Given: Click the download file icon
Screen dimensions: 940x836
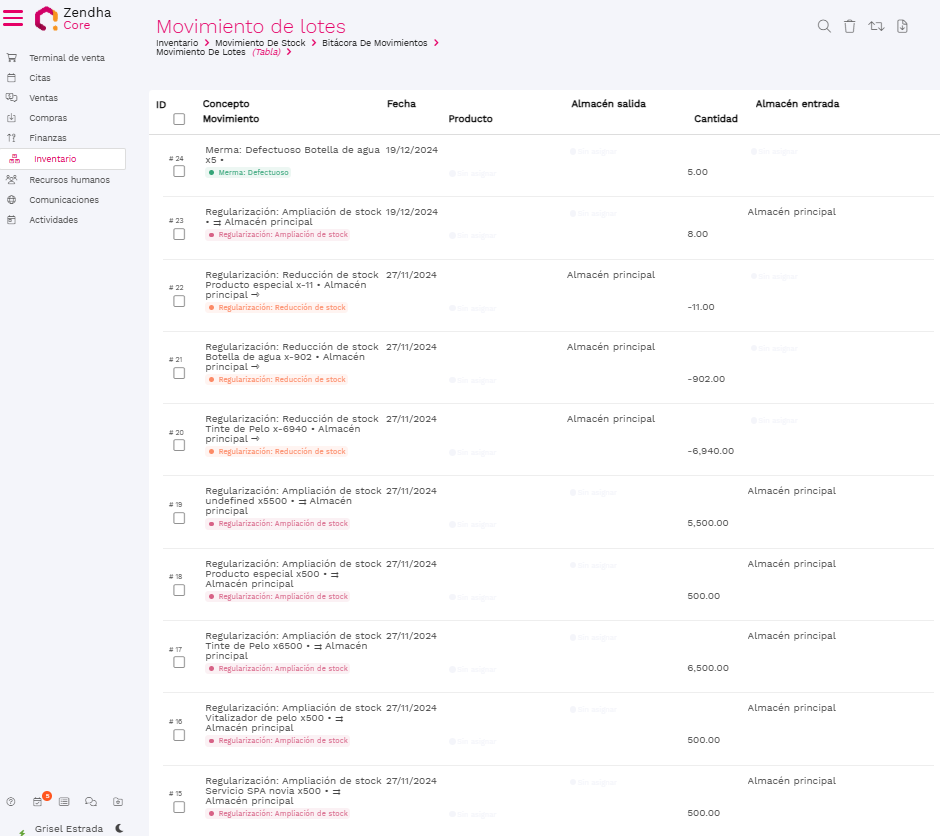Looking at the screenshot, I should (x=902, y=27).
